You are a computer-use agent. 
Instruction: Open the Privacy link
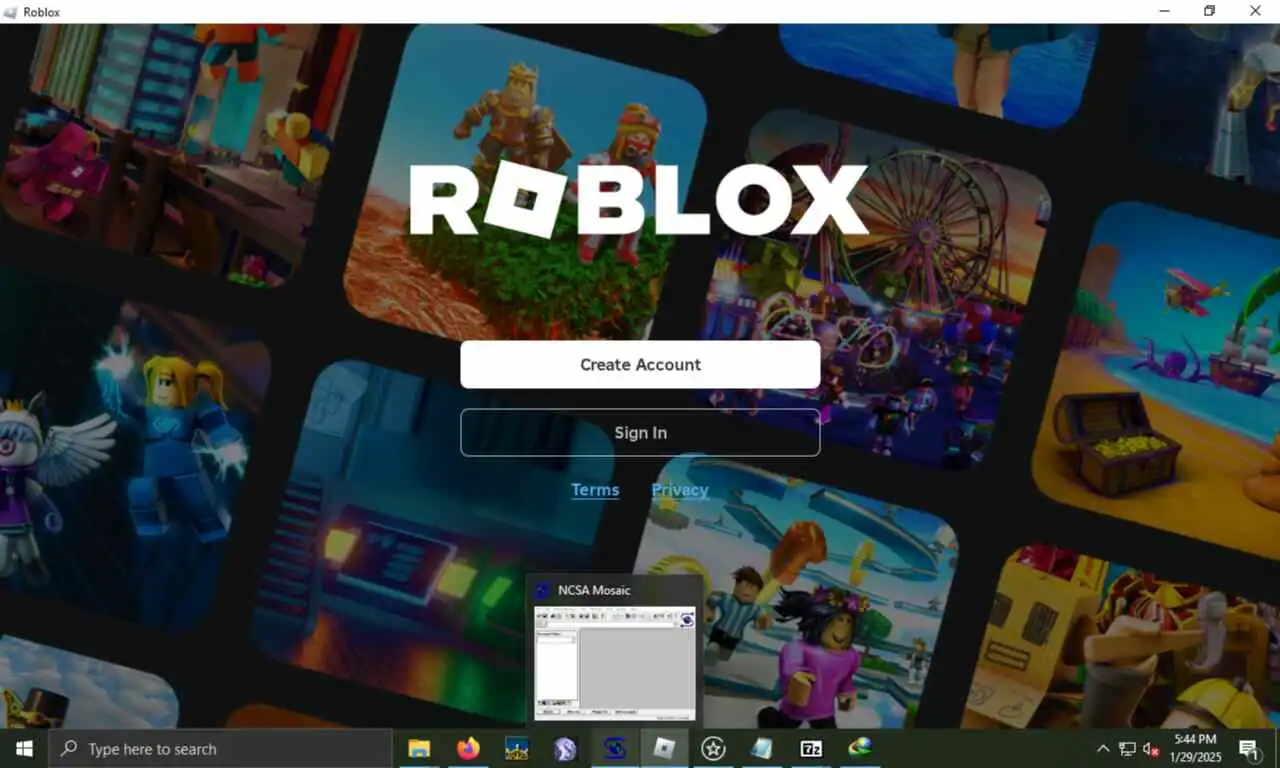point(680,490)
